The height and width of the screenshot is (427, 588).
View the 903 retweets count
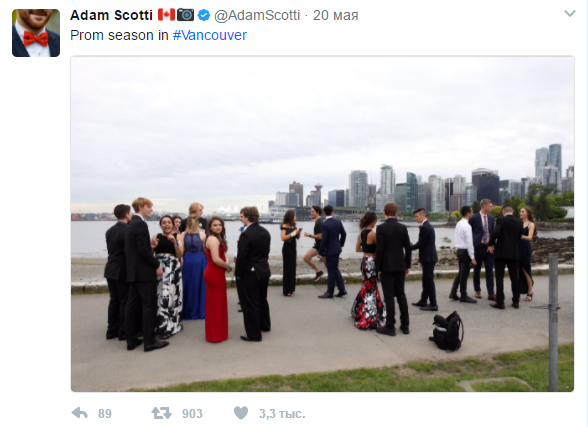pos(192,414)
